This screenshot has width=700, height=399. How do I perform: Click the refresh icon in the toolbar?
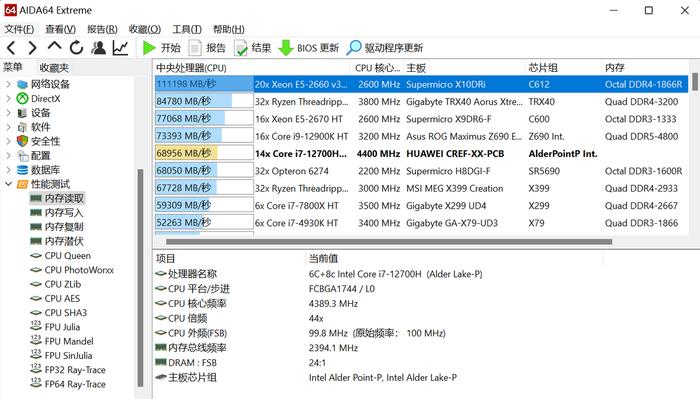click(76, 47)
